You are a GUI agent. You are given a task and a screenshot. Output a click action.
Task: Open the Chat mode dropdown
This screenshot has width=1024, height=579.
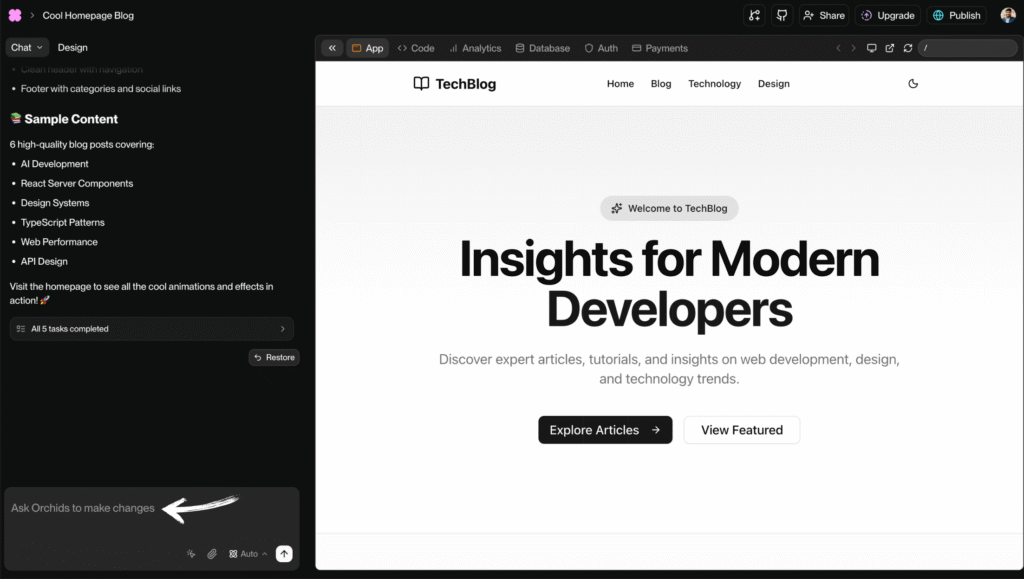pos(27,47)
